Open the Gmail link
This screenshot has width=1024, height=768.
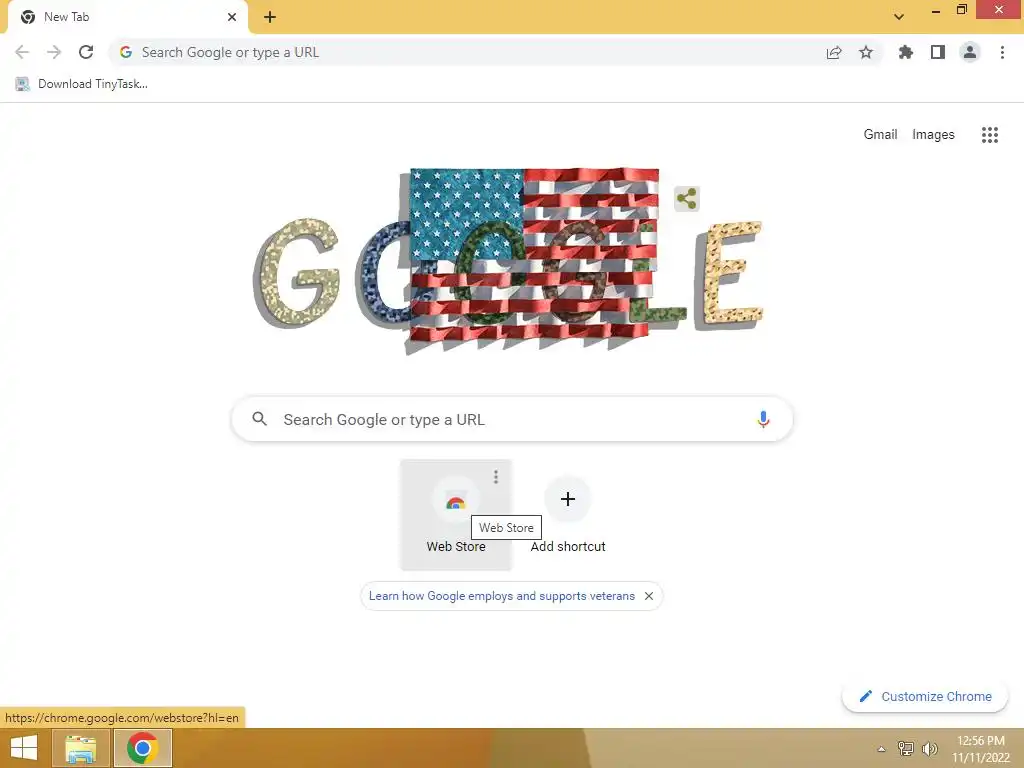click(x=880, y=135)
